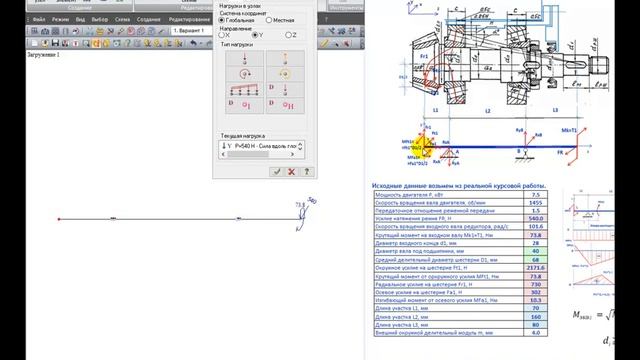This screenshot has height=360, width=640.
Task: Click the table cell with value 302
Action: click(x=536, y=292)
